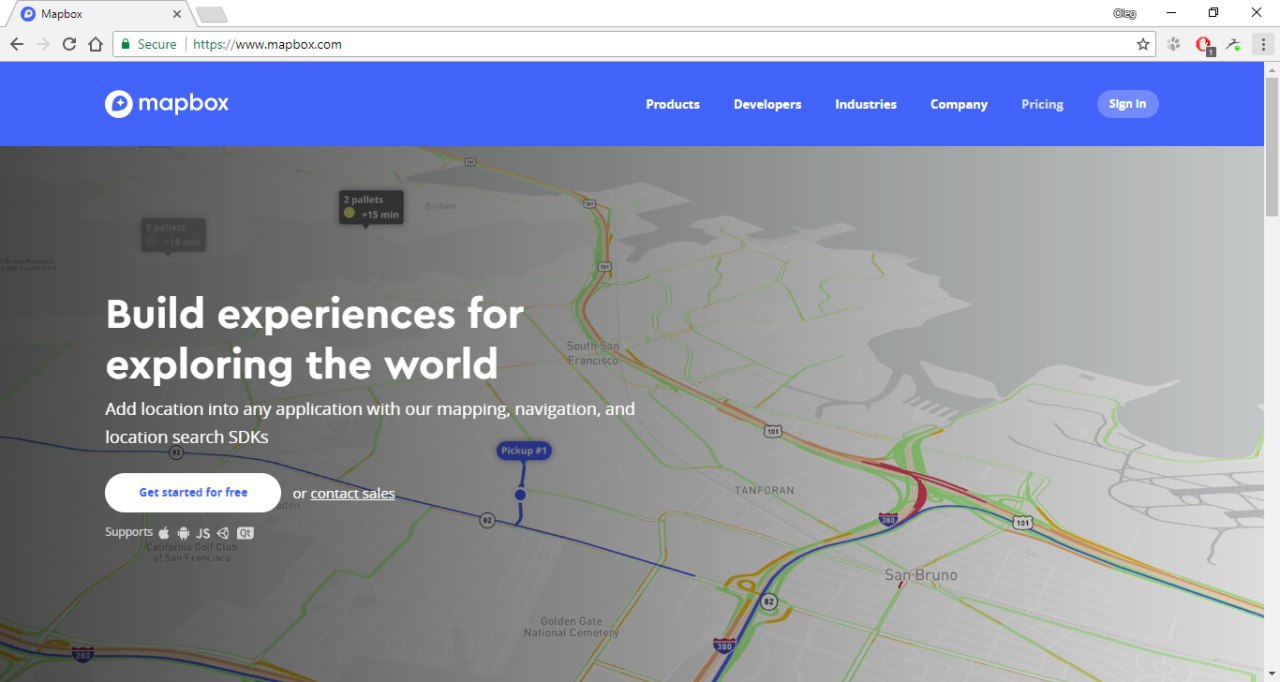
Task: Click the Pickup #1 map marker
Action: point(523,452)
